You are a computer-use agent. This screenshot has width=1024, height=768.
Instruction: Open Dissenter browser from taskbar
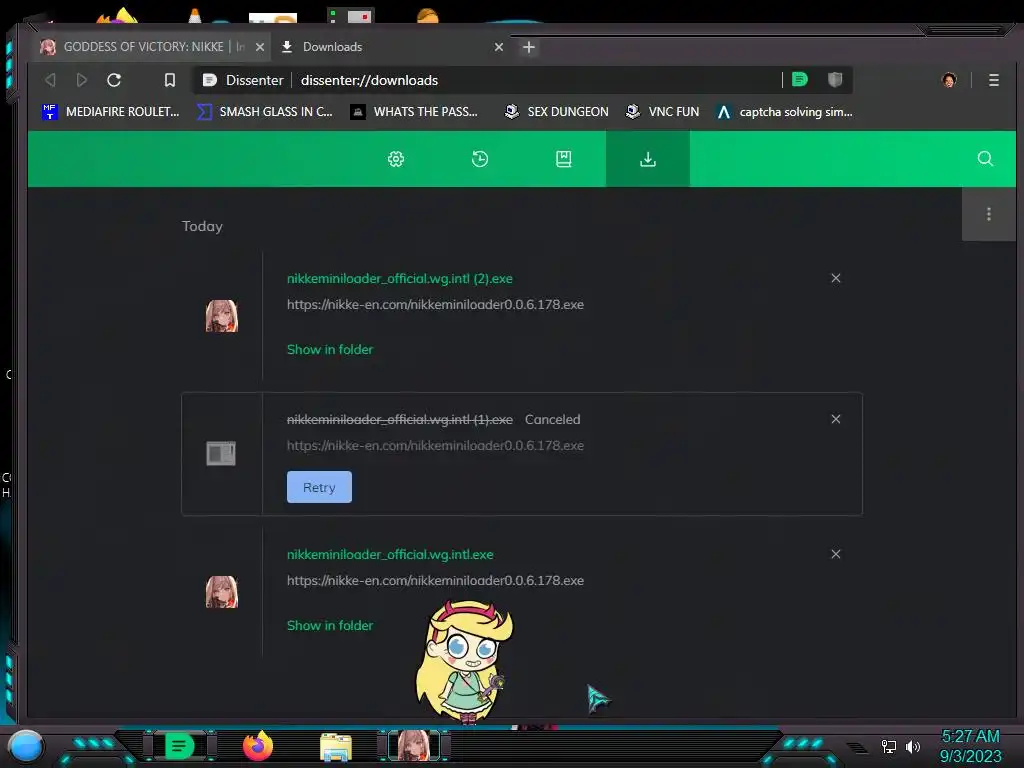179,746
